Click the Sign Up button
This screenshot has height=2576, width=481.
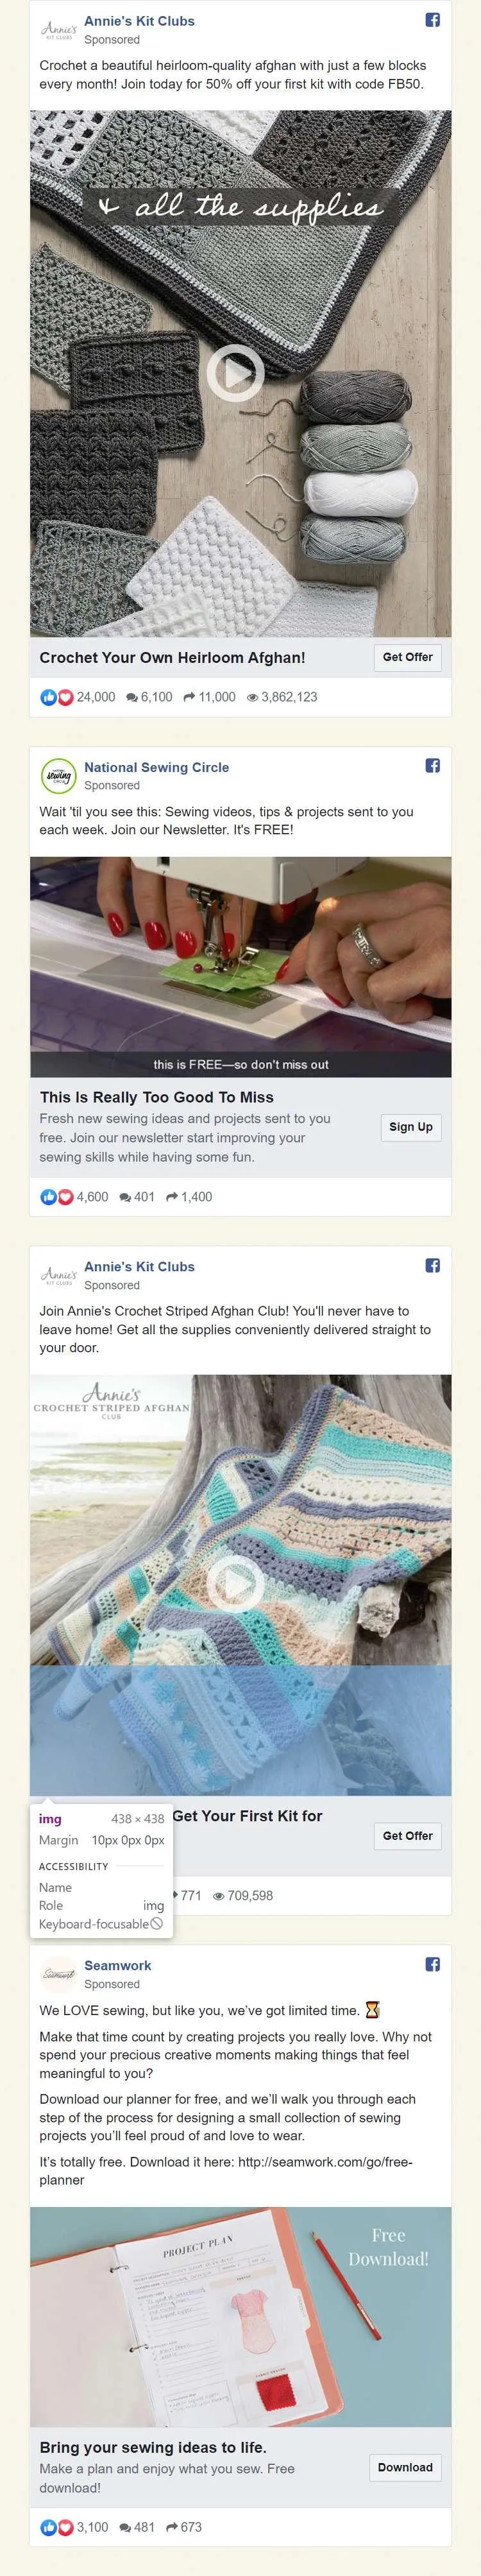coord(410,1127)
